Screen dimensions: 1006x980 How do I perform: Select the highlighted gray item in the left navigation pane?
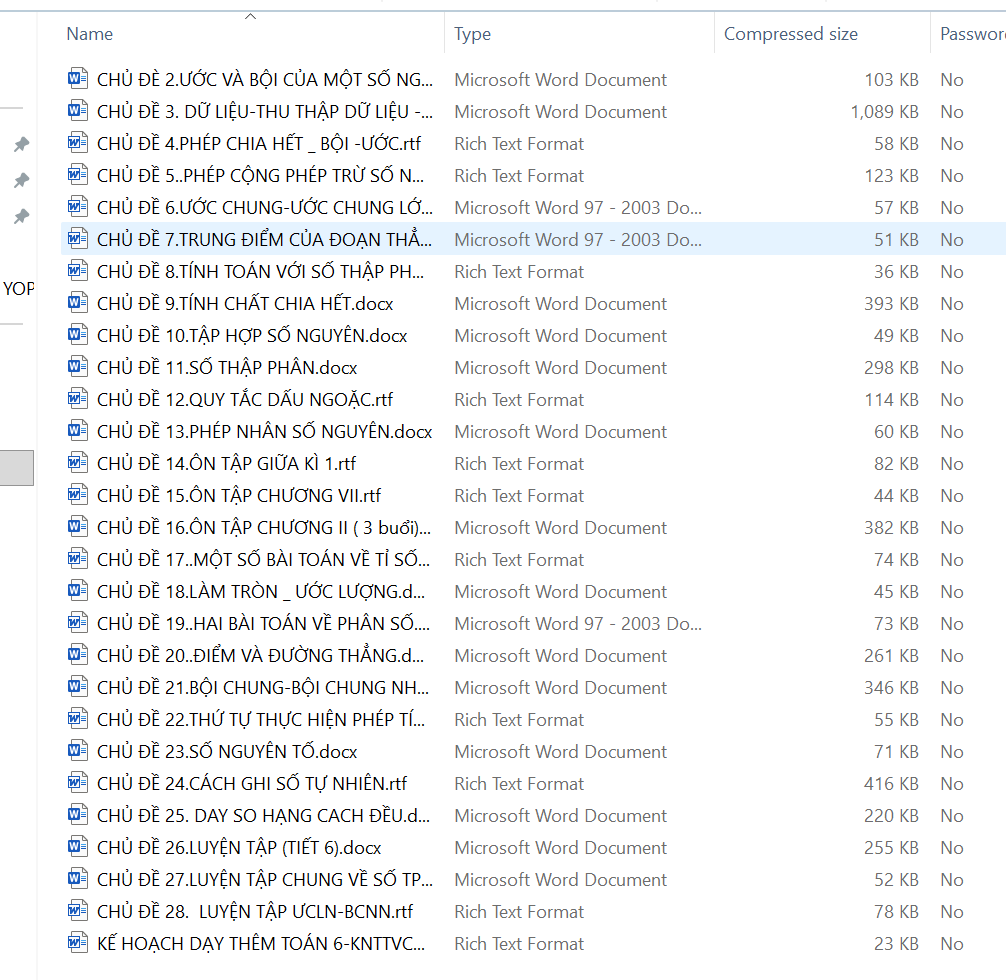click(x=17, y=468)
